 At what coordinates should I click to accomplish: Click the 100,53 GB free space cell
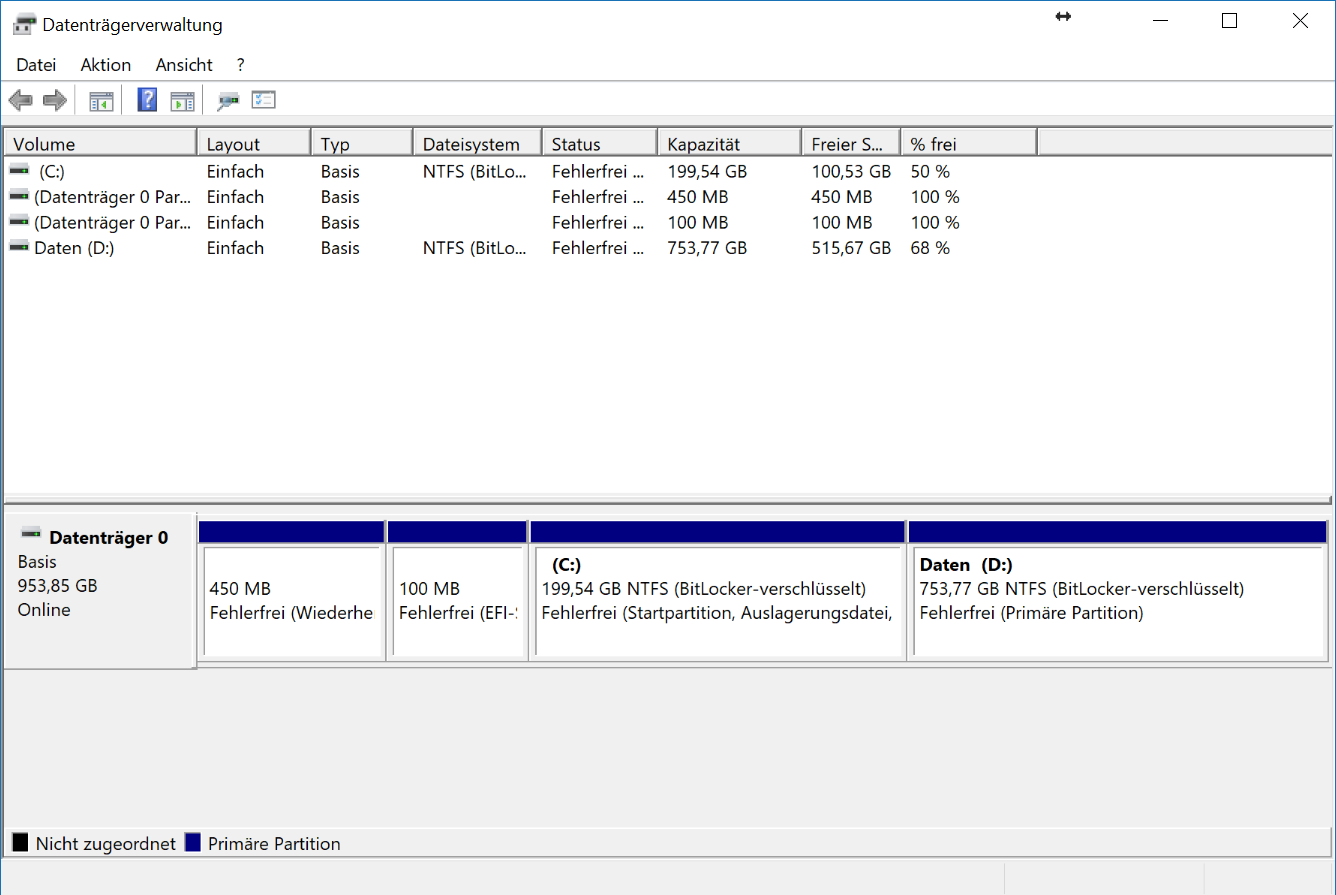point(851,171)
